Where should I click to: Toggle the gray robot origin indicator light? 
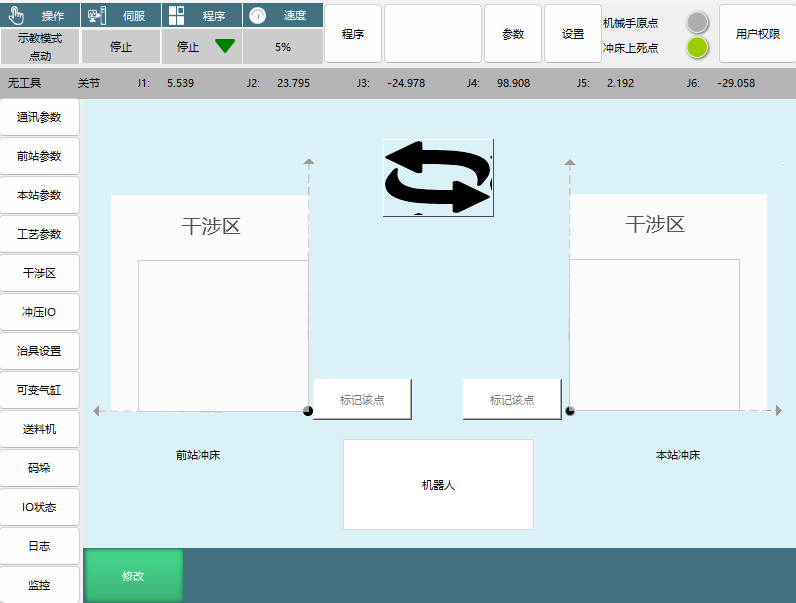coord(698,22)
